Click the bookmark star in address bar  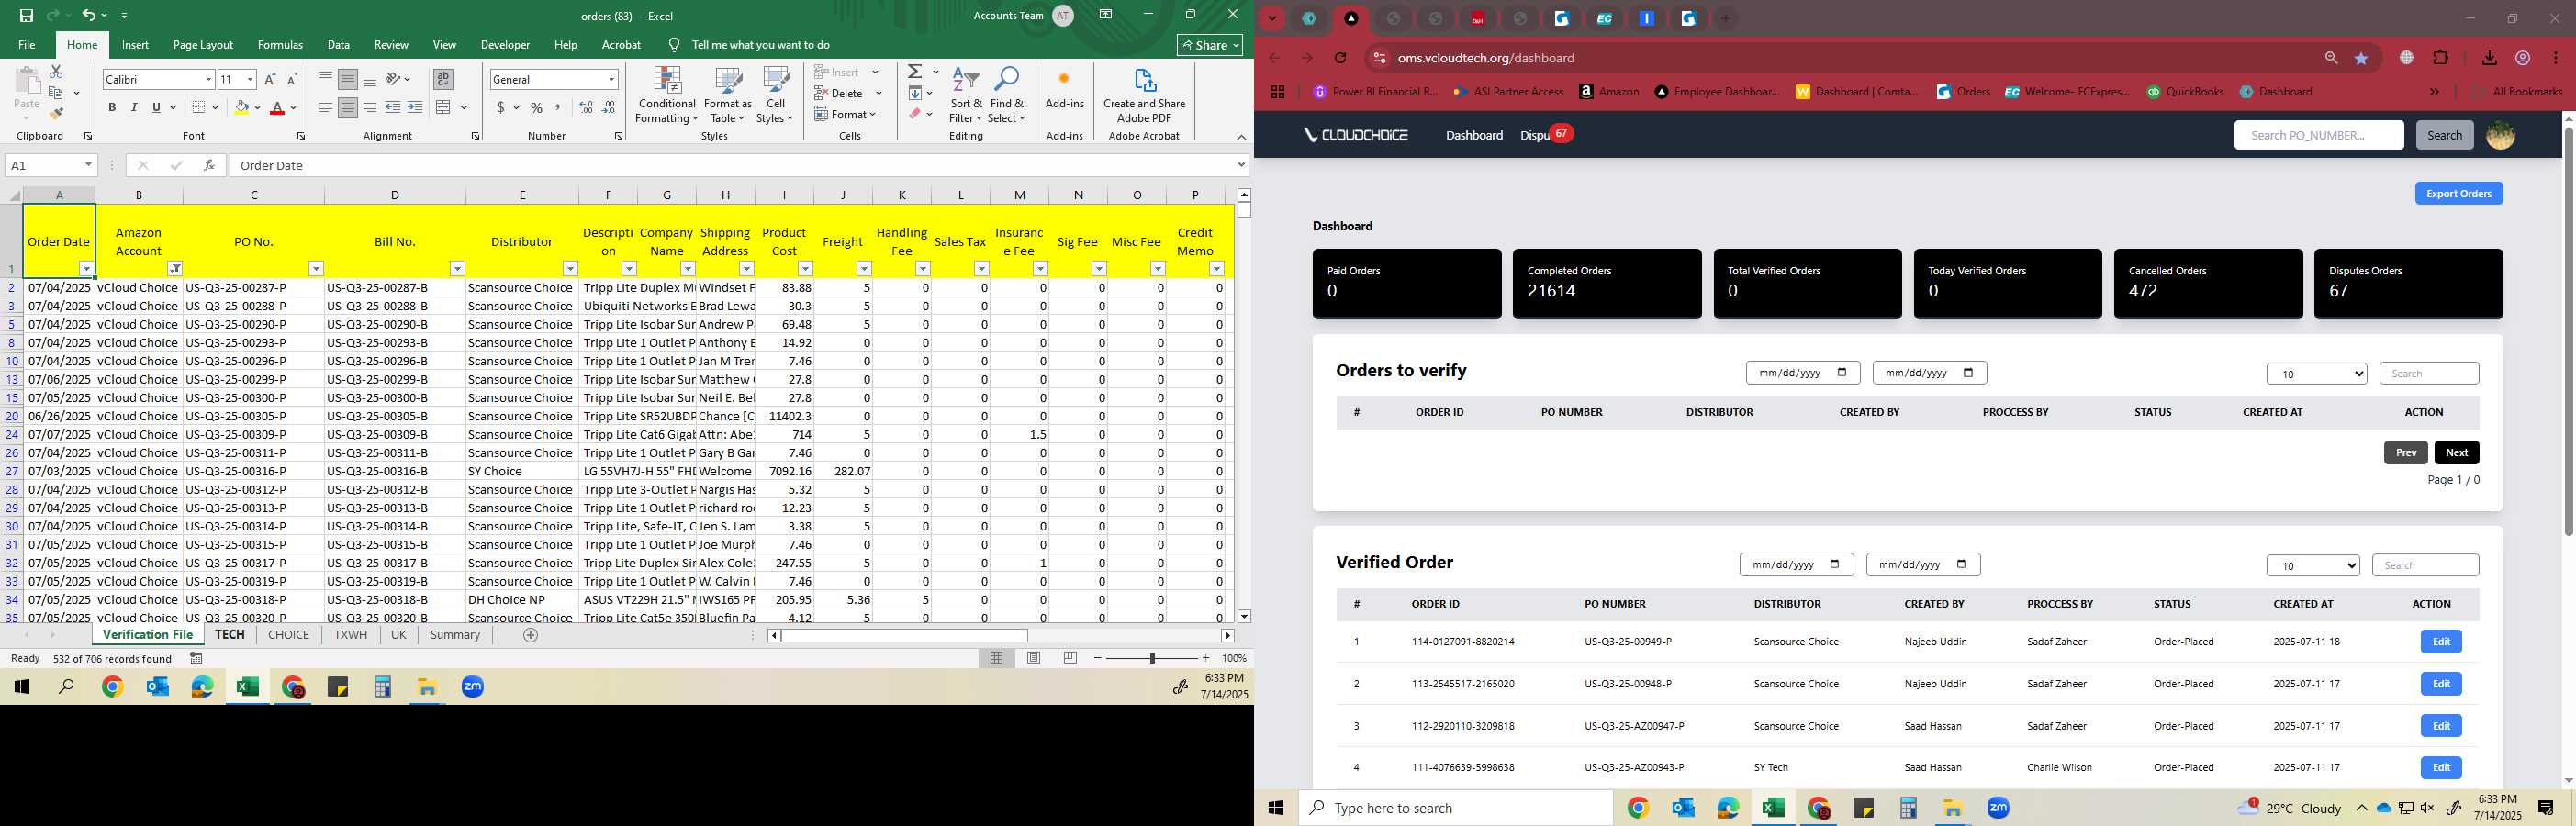[2361, 58]
